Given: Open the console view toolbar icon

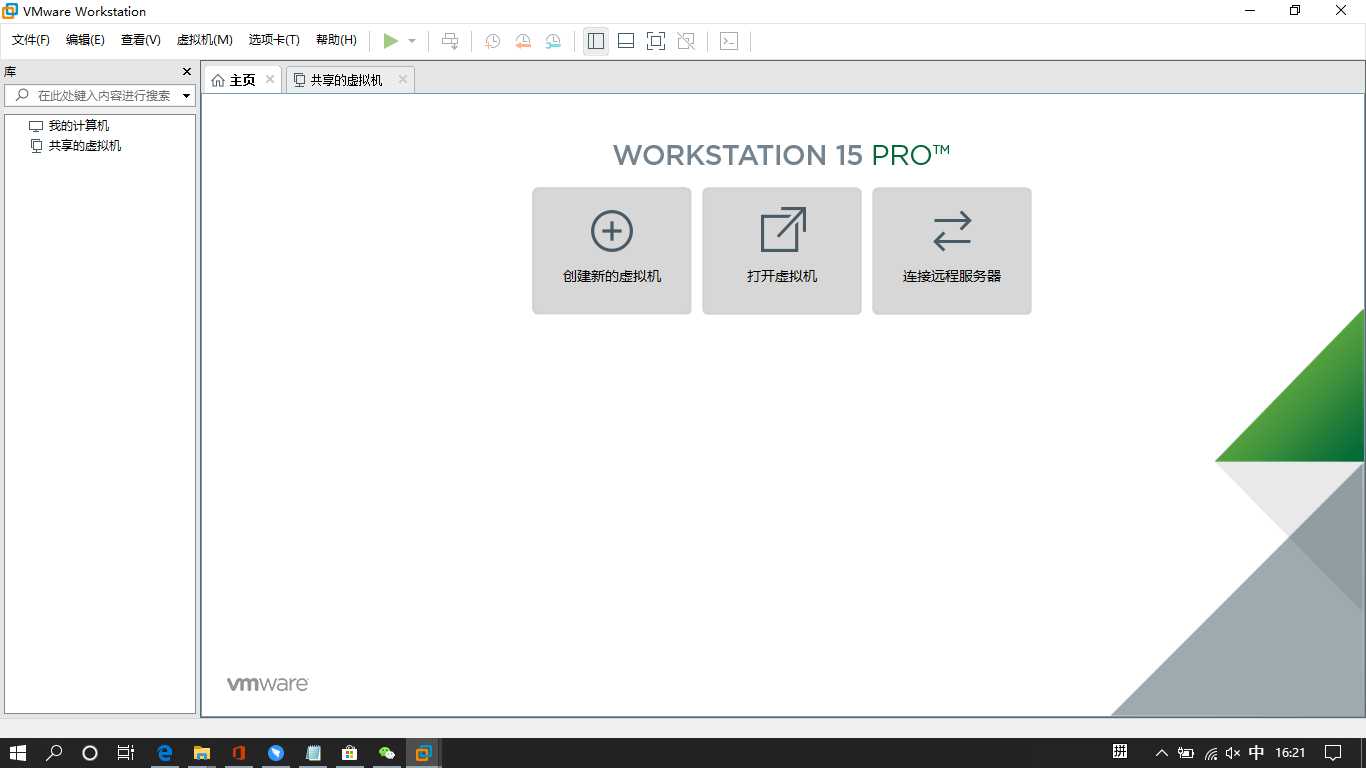Looking at the screenshot, I should pos(729,41).
